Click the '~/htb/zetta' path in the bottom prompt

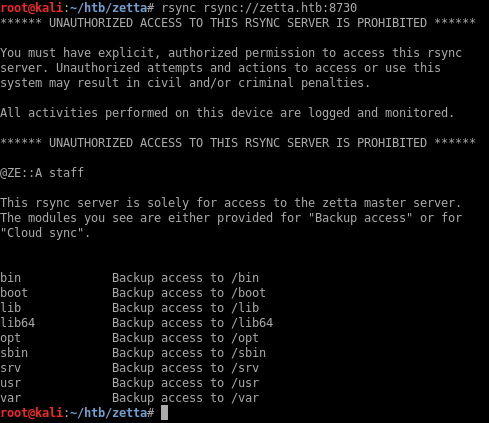click(x=108, y=413)
